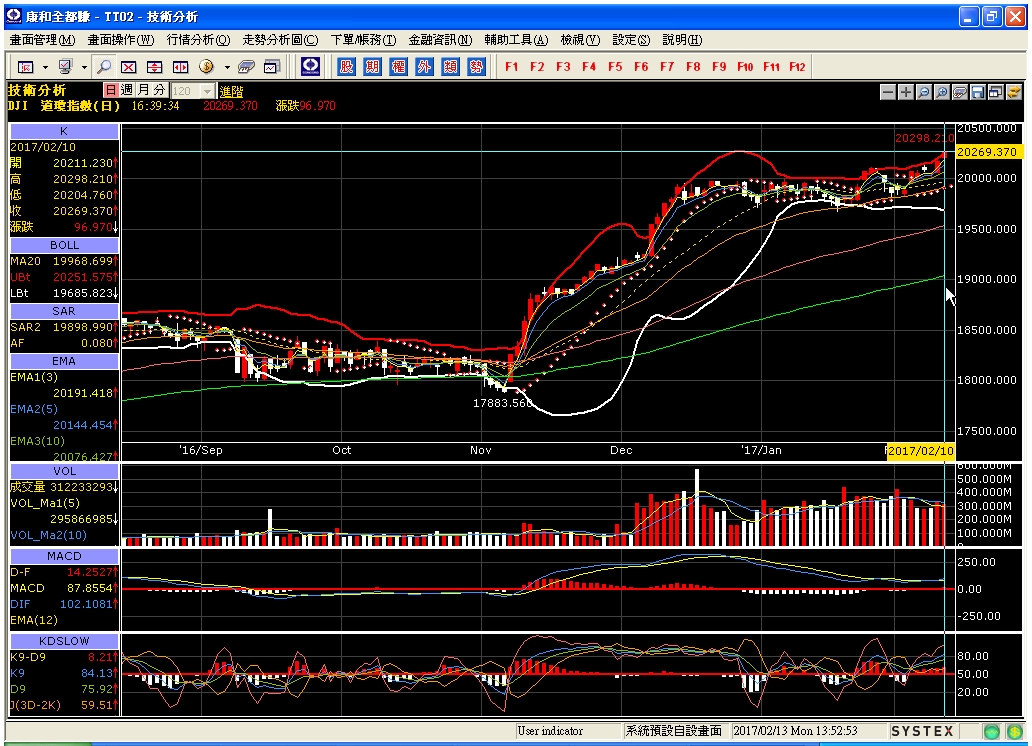
Task: Click the F12 shortcut button
Action: click(x=797, y=67)
